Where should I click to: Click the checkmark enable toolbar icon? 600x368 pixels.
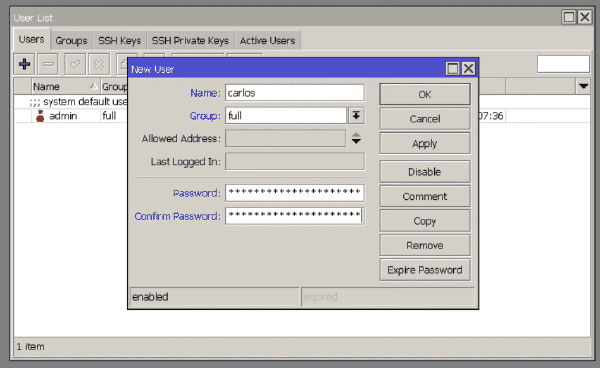(x=75, y=64)
